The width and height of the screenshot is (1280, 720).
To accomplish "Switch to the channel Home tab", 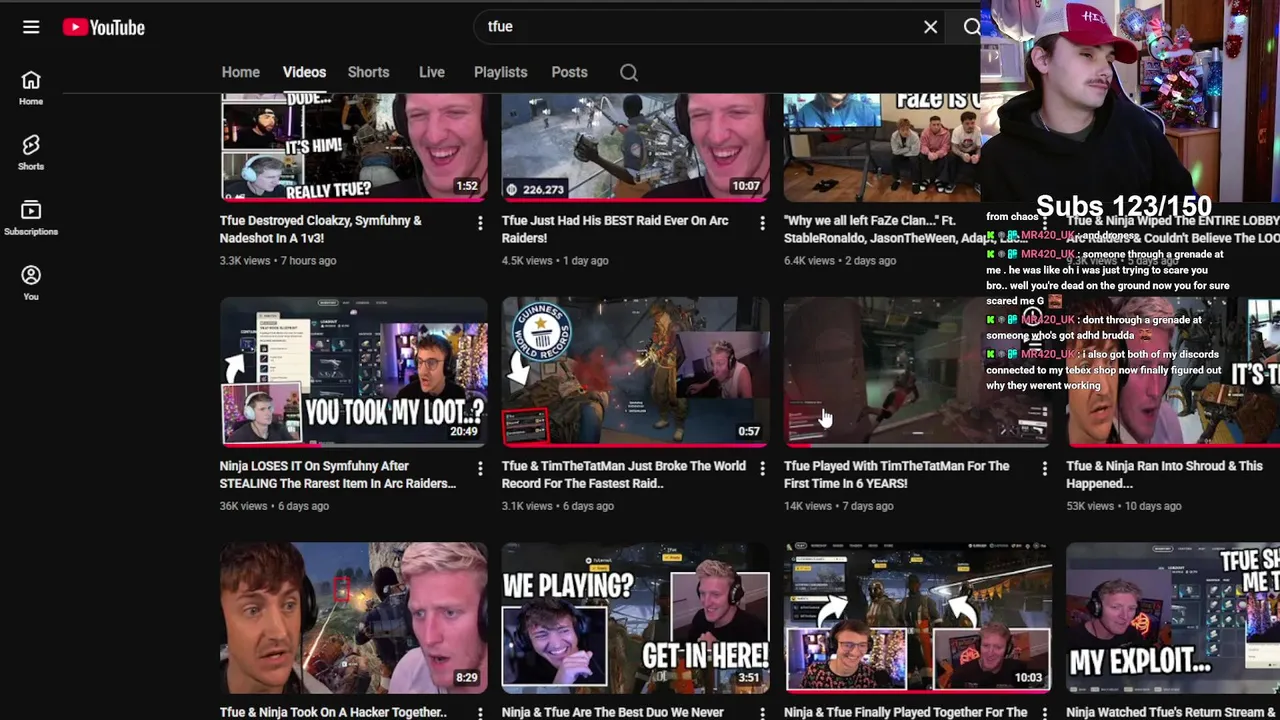I will (x=240, y=72).
